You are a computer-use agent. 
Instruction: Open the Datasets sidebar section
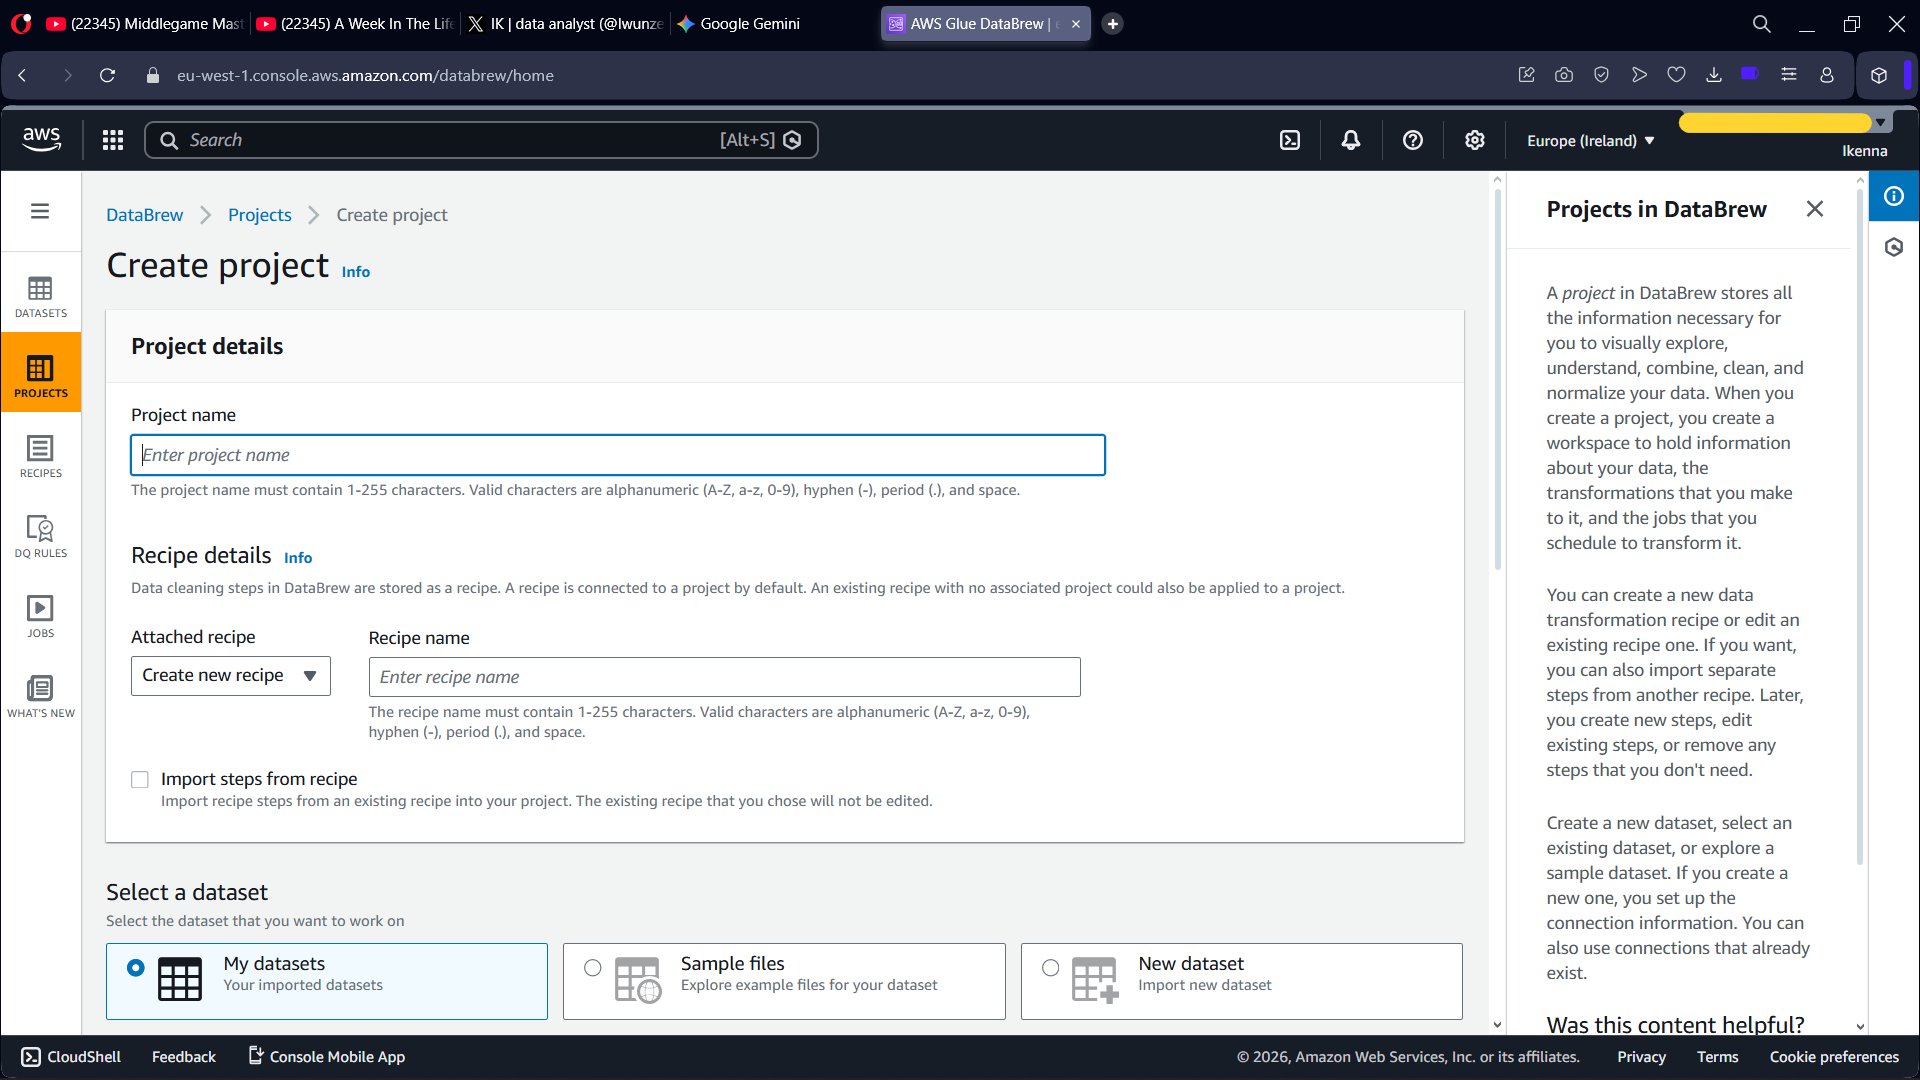(x=40, y=297)
